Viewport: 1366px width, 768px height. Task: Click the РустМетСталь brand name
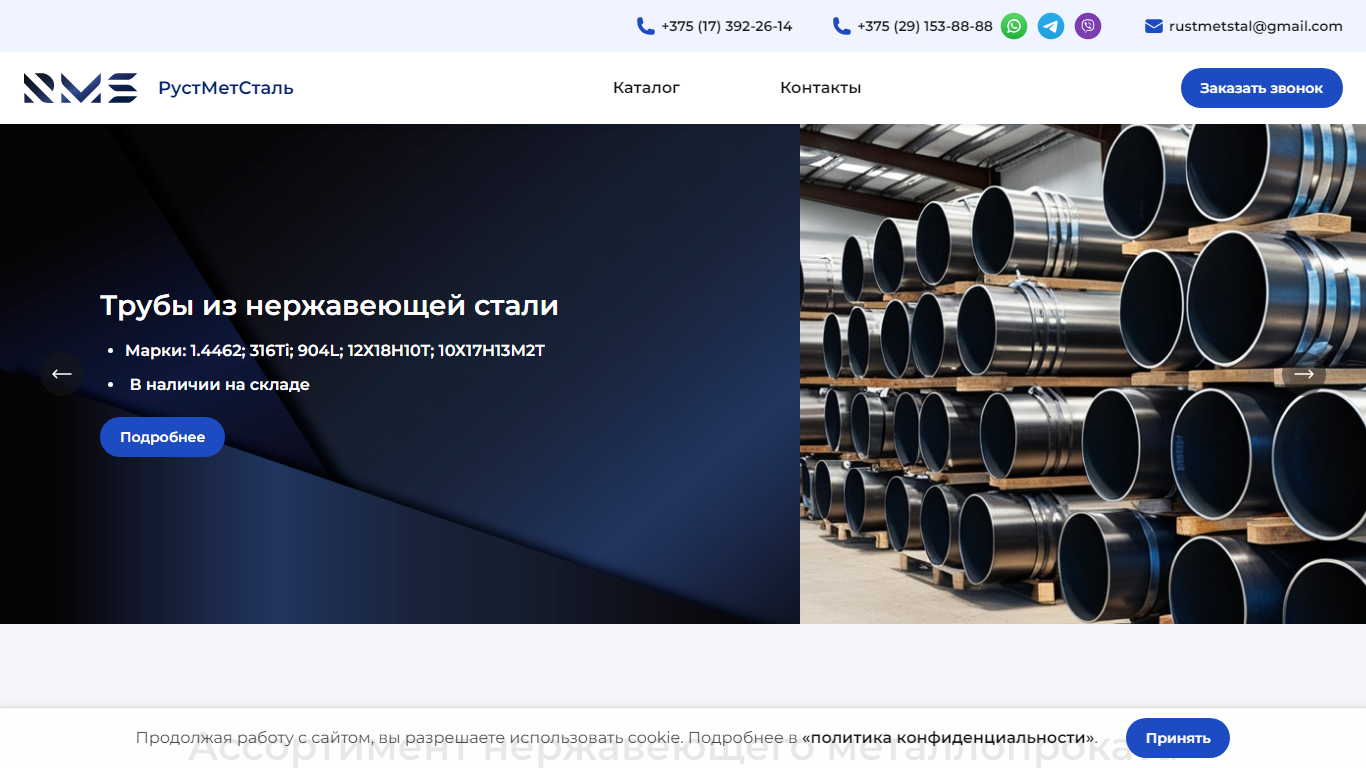pos(226,88)
